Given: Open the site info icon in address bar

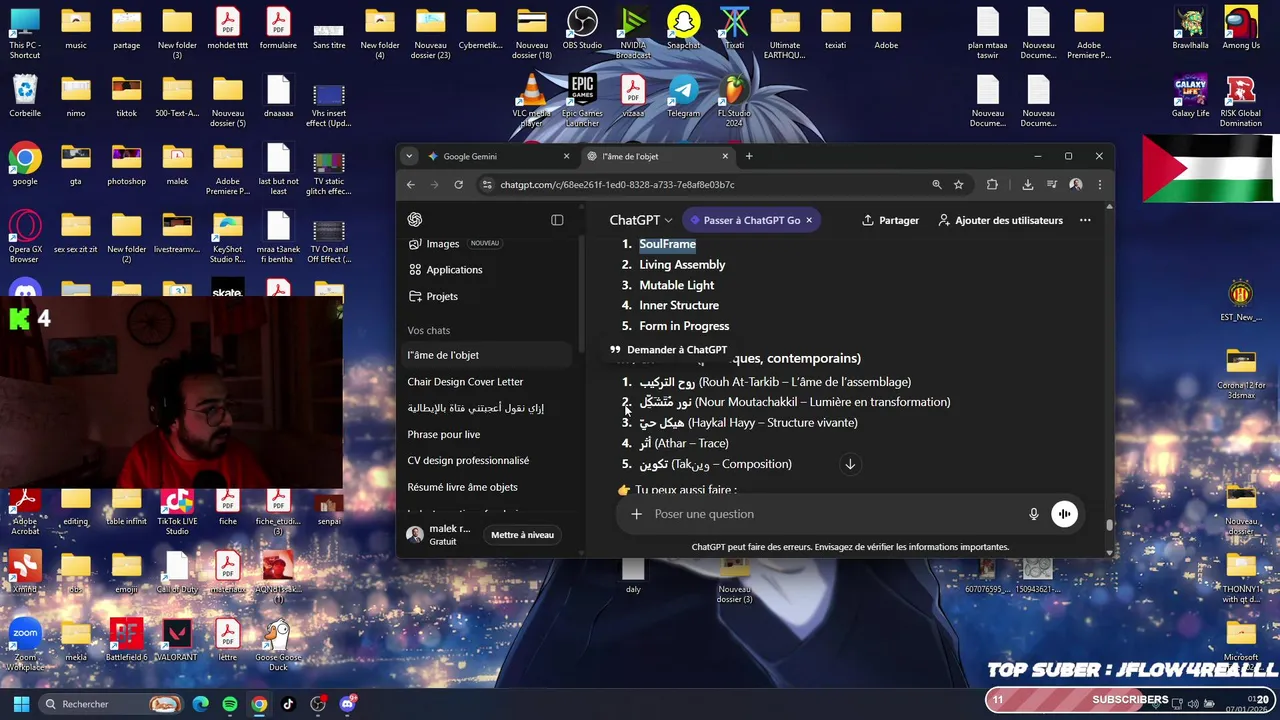Looking at the screenshot, I should (x=487, y=184).
